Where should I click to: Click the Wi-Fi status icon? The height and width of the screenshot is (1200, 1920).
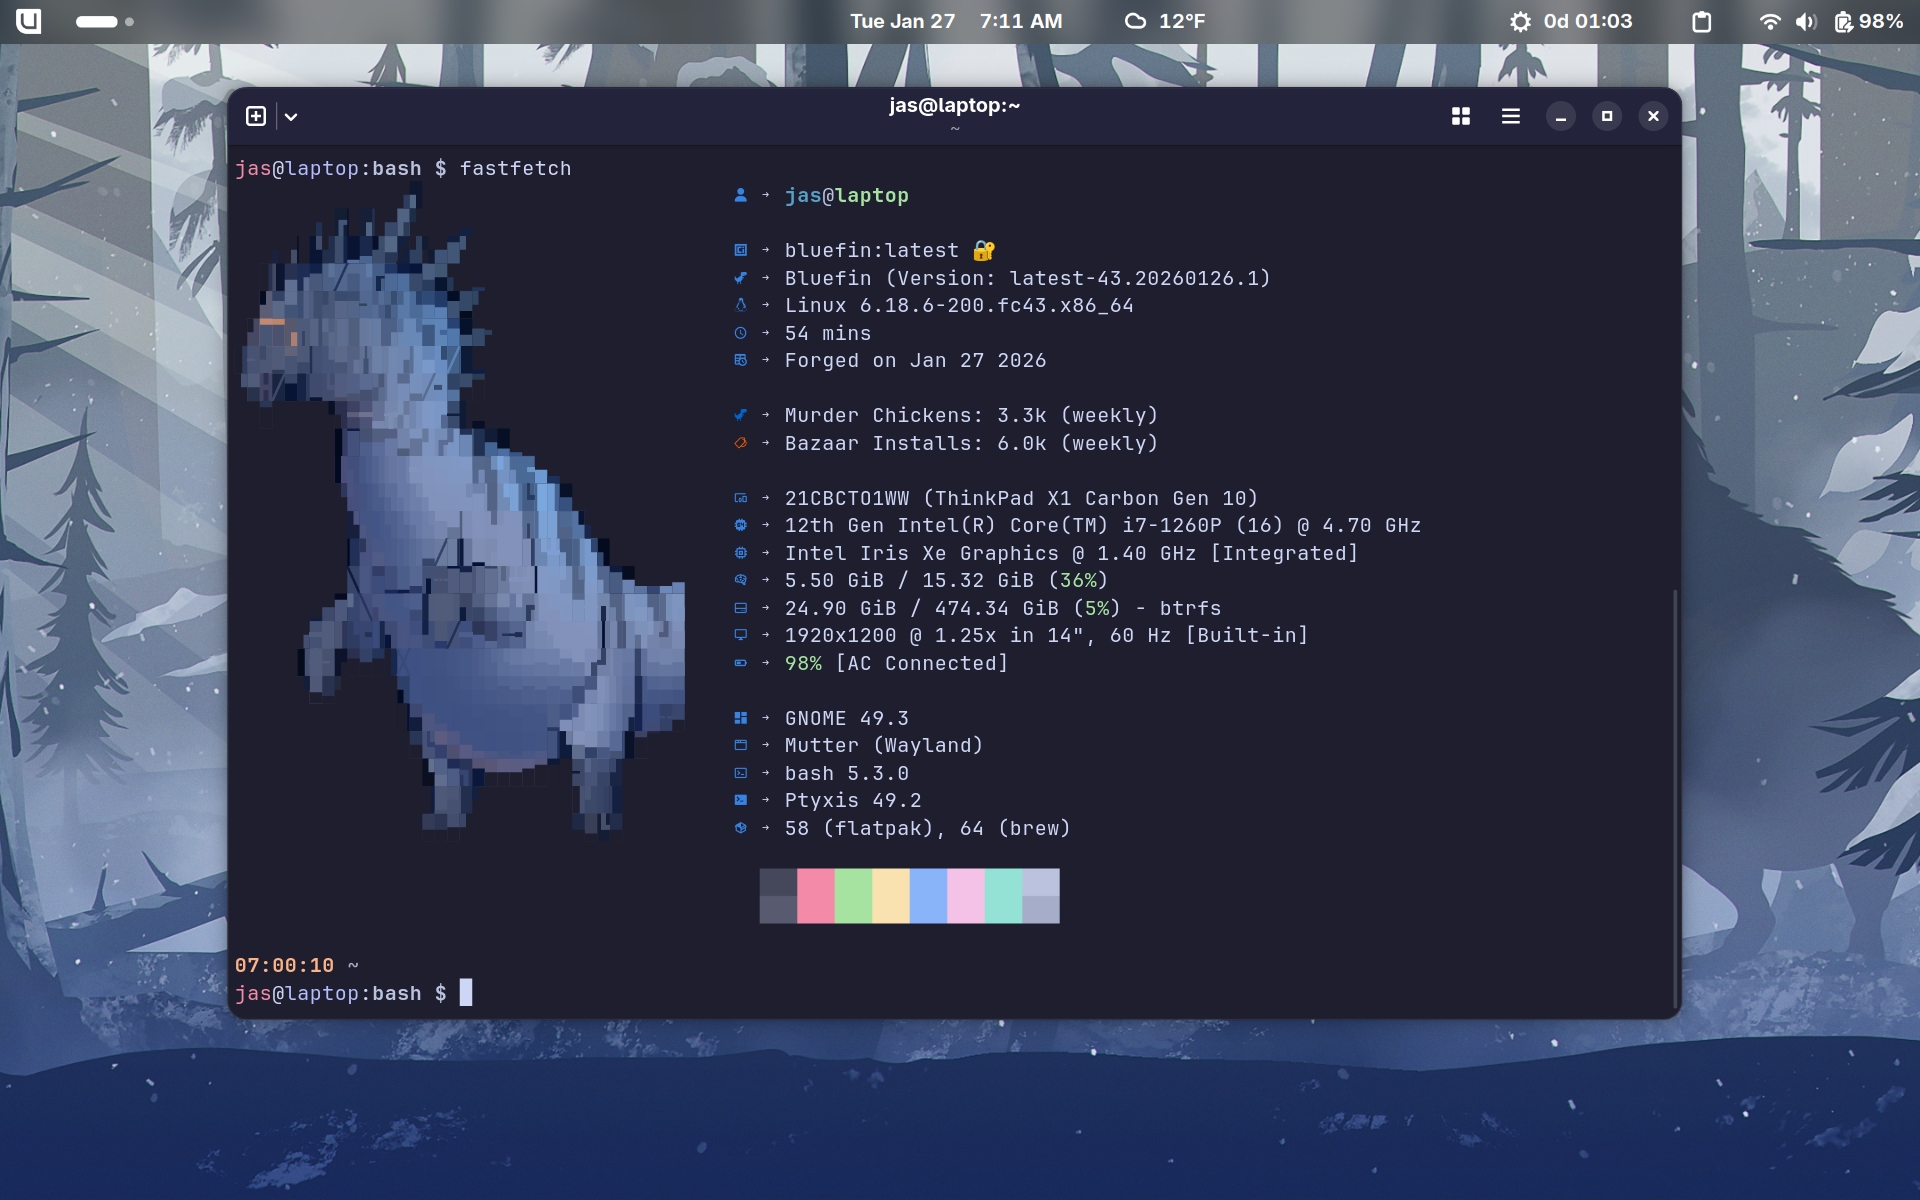tap(1769, 21)
